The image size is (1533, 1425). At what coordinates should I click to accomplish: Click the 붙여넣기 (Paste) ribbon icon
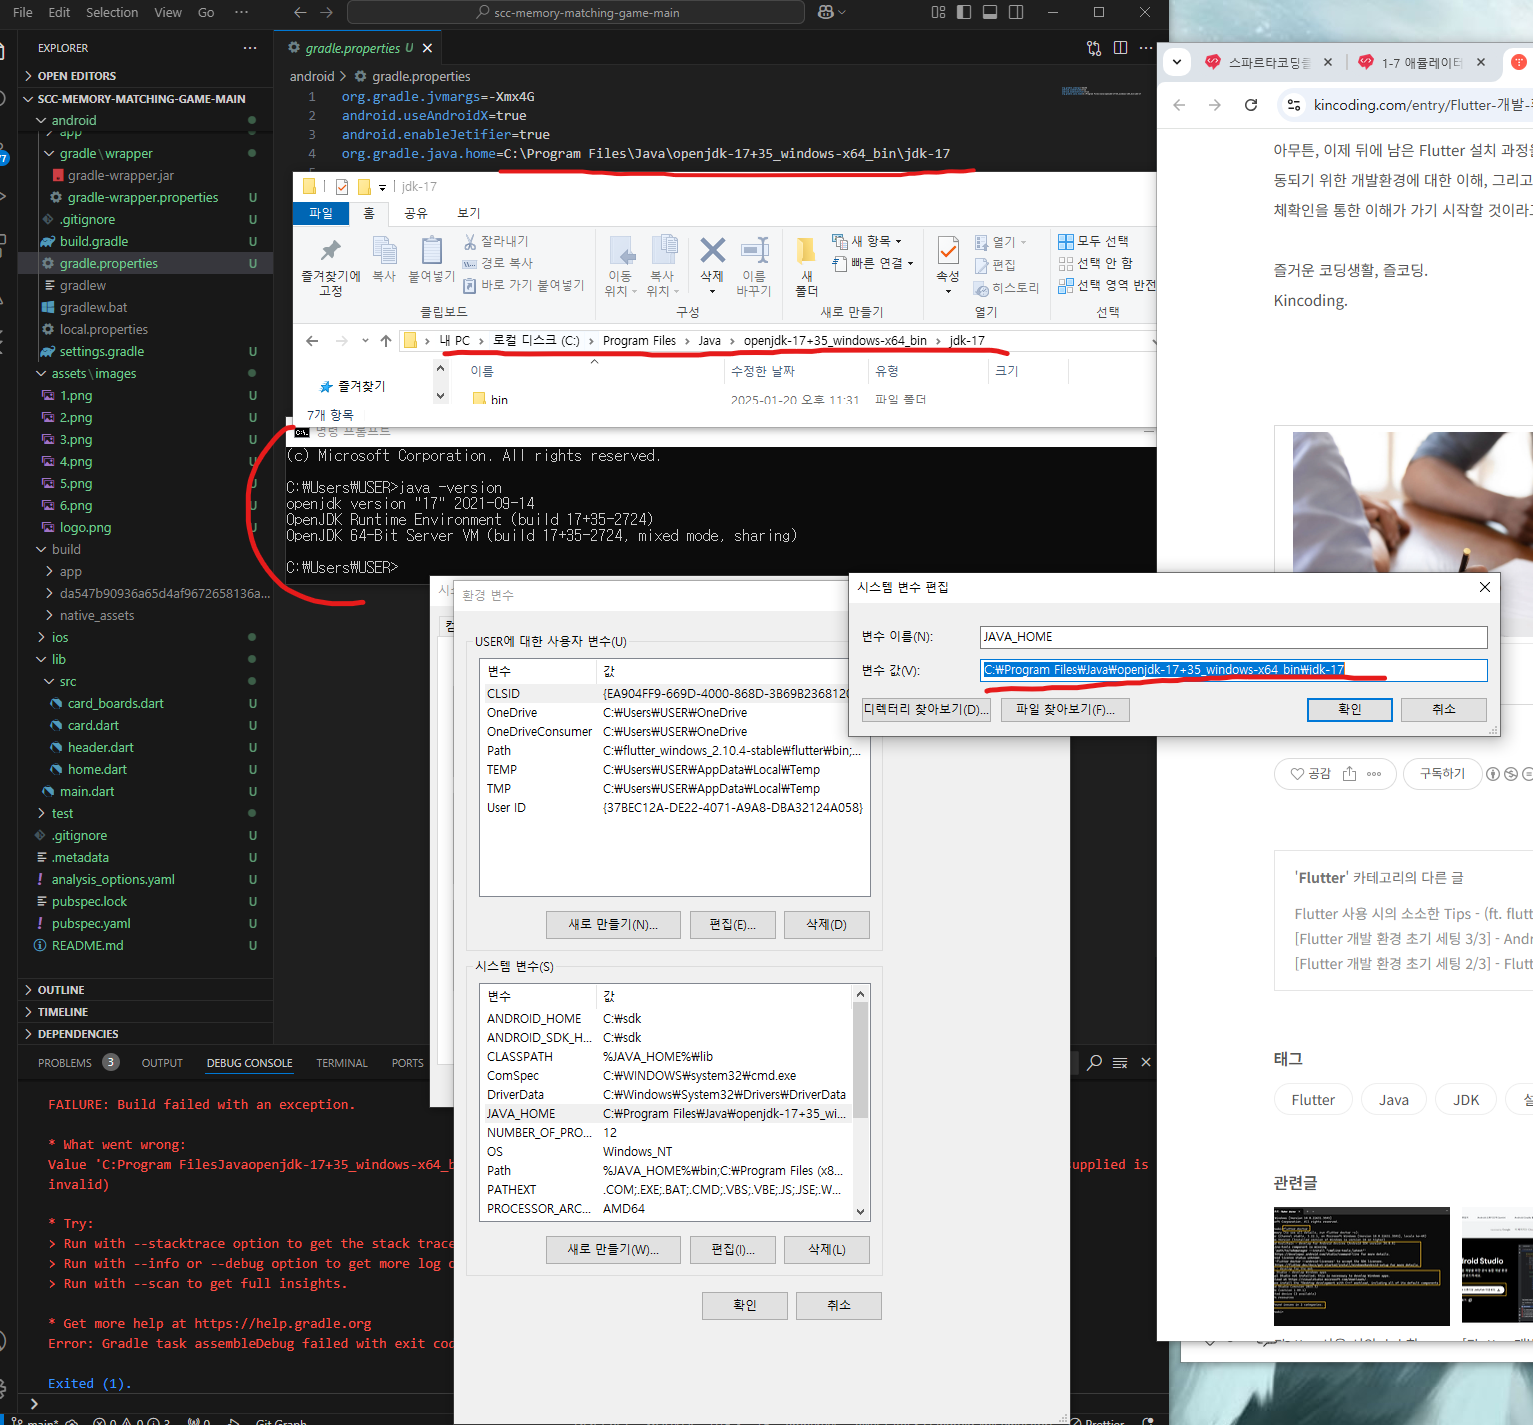coord(432,260)
